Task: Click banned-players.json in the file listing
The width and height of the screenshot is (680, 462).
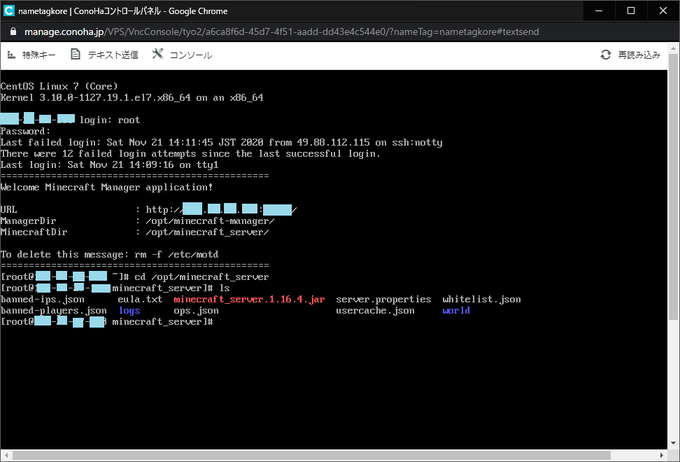Action: click(53, 311)
